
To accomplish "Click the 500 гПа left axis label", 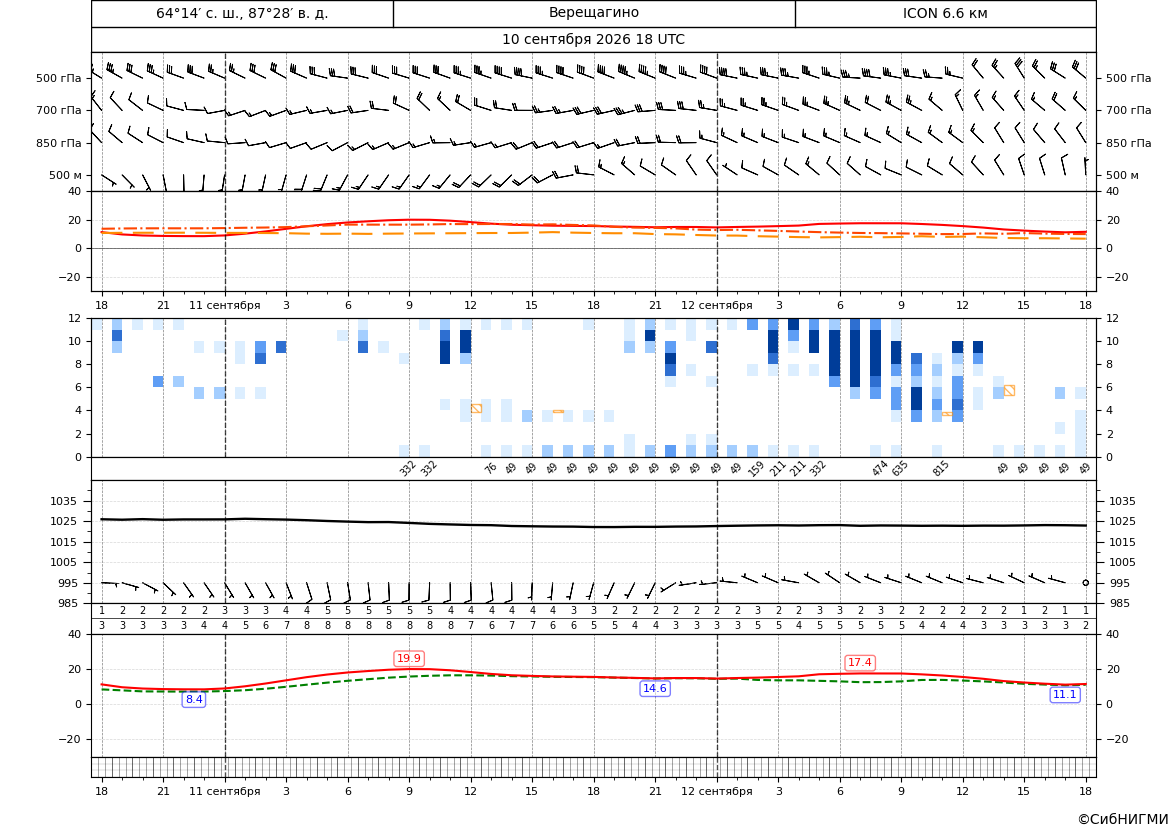I will click(x=59, y=78).
